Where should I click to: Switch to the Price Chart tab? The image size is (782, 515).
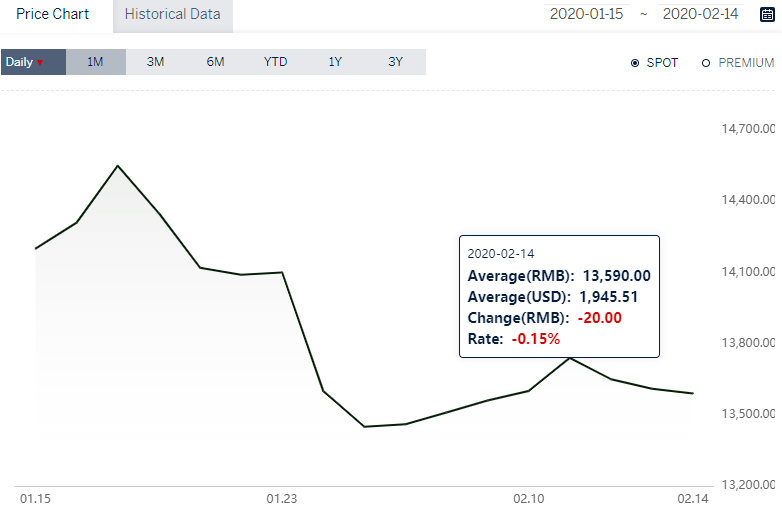[52, 14]
